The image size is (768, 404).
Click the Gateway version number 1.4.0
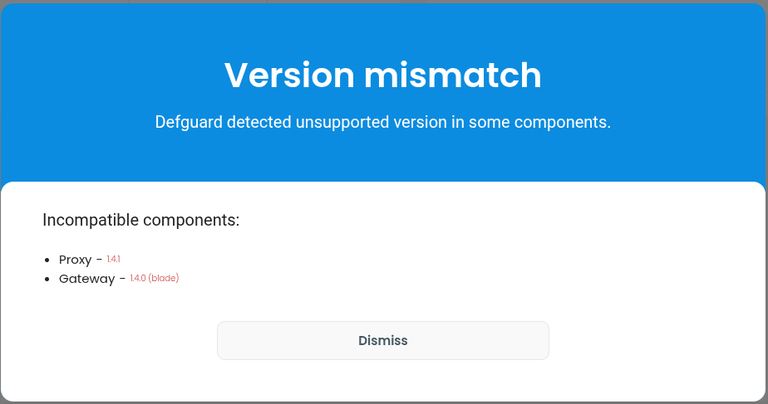click(137, 278)
